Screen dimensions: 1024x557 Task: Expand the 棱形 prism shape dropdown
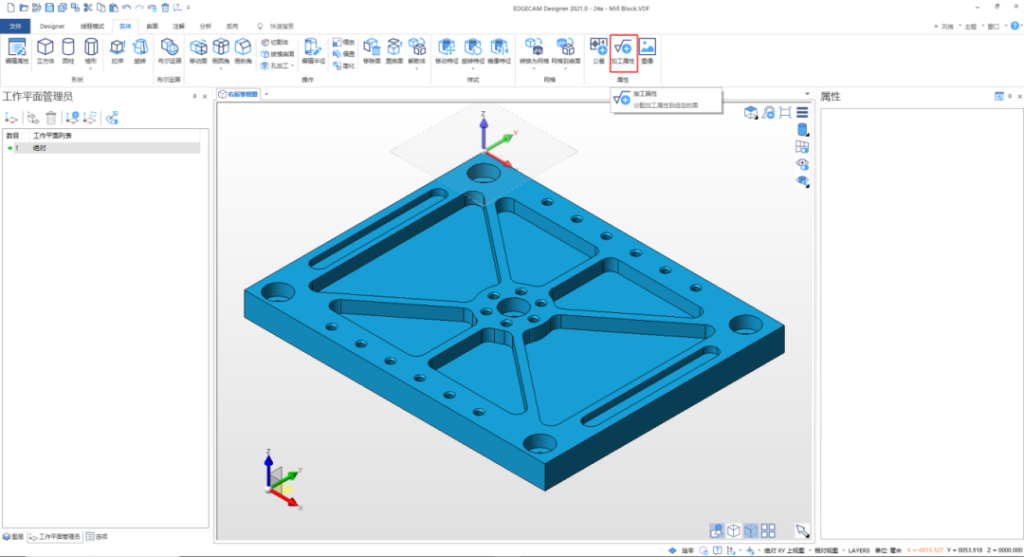tap(91, 68)
